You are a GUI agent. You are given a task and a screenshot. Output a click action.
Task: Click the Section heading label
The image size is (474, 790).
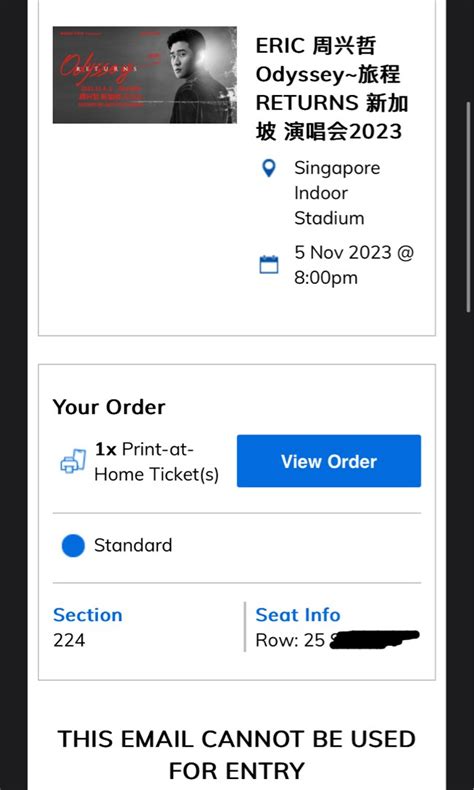[x=88, y=615]
